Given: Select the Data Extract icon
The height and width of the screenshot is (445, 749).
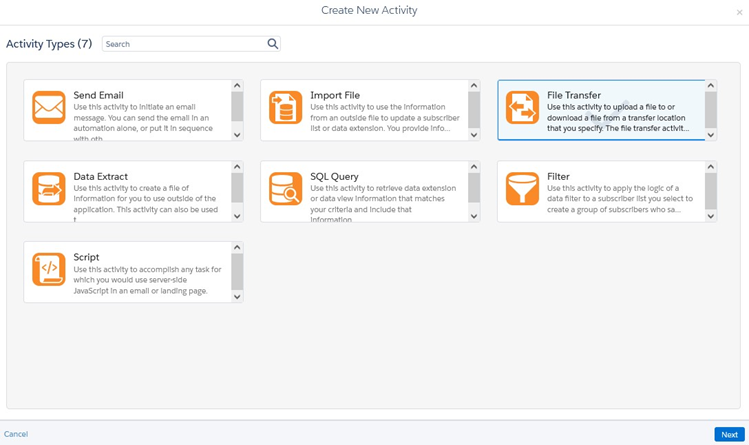Looking at the screenshot, I should coord(49,188).
